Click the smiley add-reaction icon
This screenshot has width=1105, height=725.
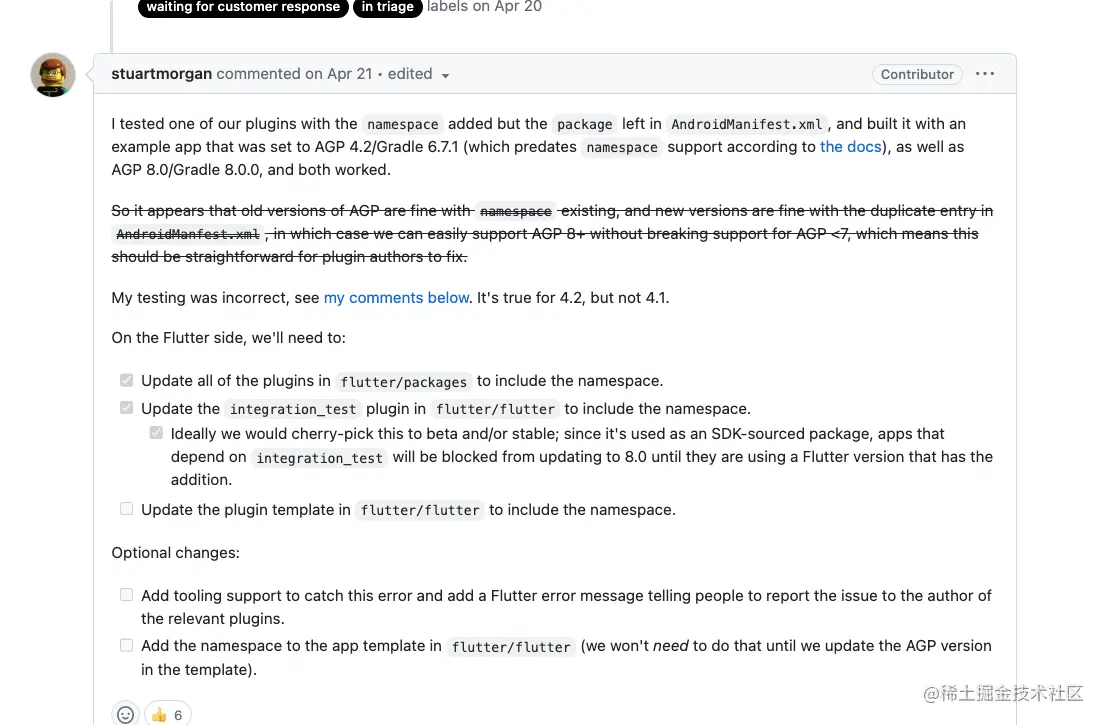point(125,714)
